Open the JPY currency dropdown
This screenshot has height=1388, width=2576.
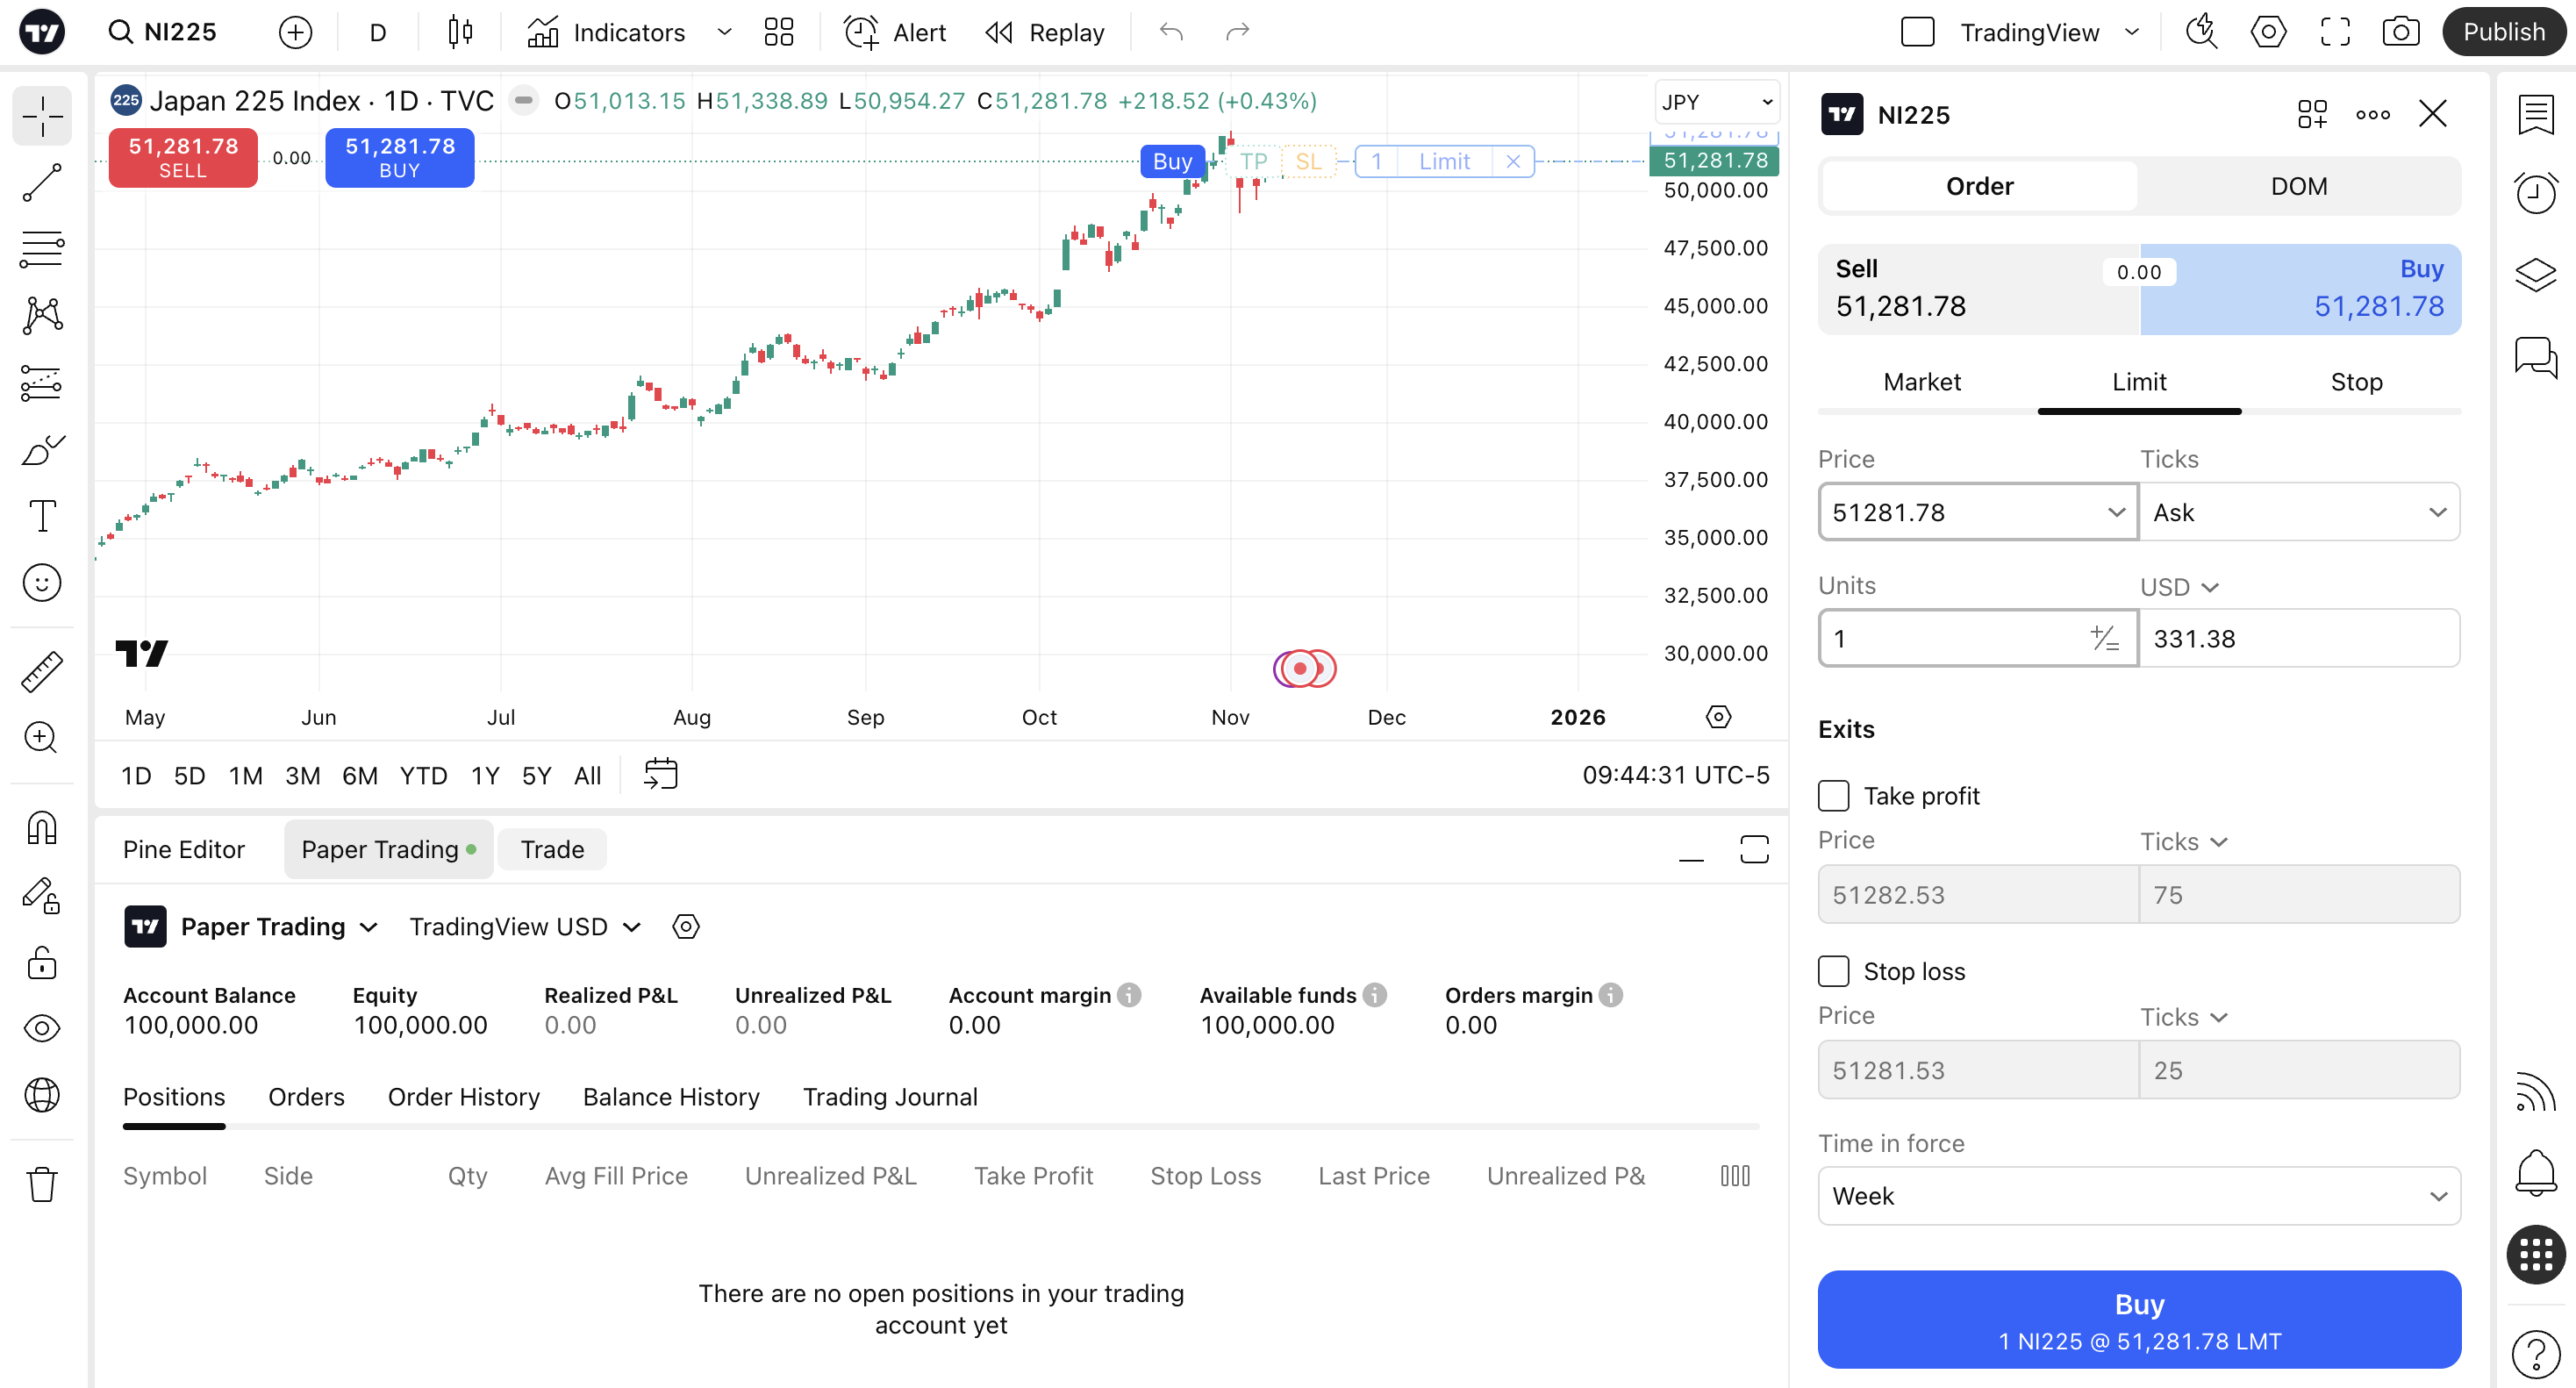1716,102
